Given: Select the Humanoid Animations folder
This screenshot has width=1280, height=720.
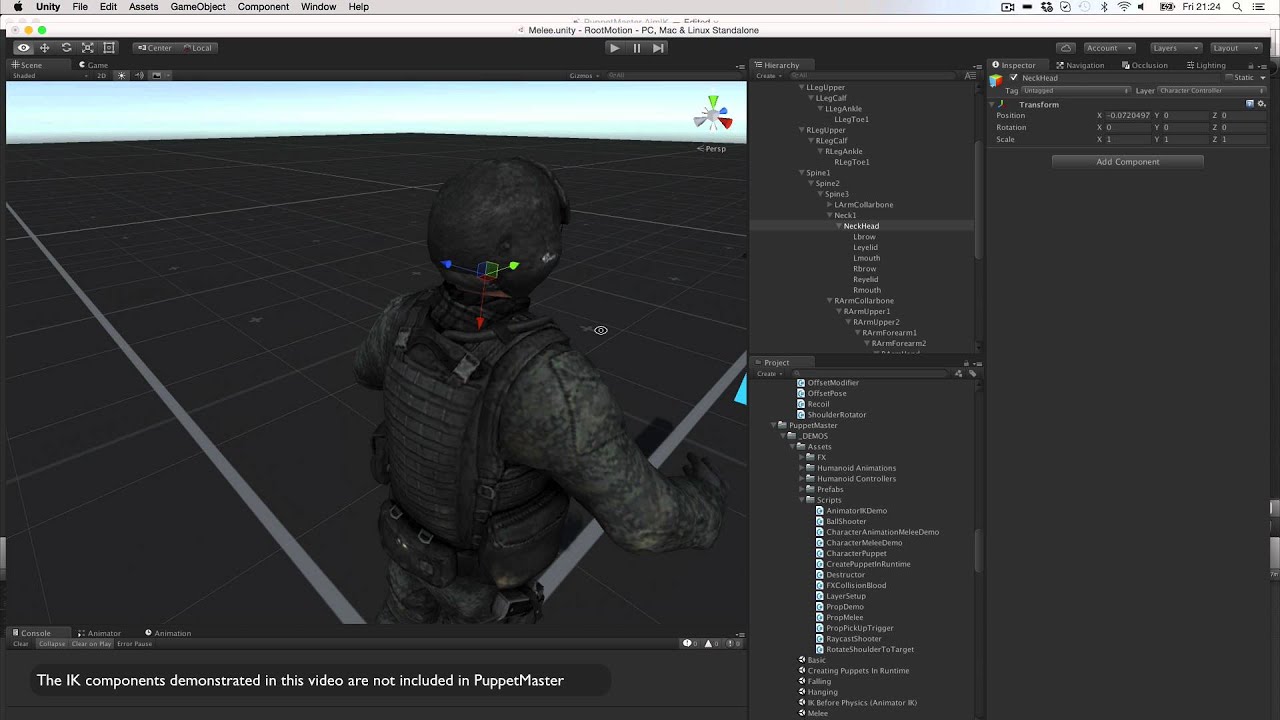Looking at the screenshot, I should [855, 468].
